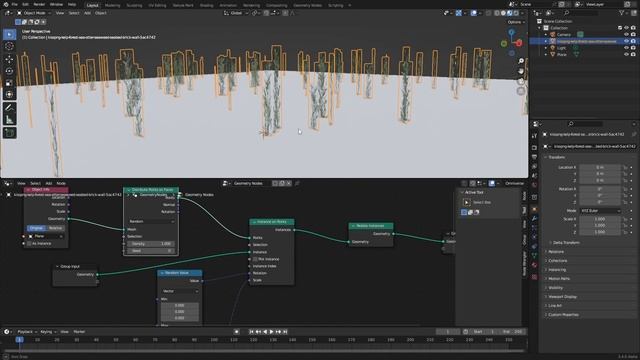Click the Pan view hand icon in viewport
This screenshot has width=640, height=360.
521,71
